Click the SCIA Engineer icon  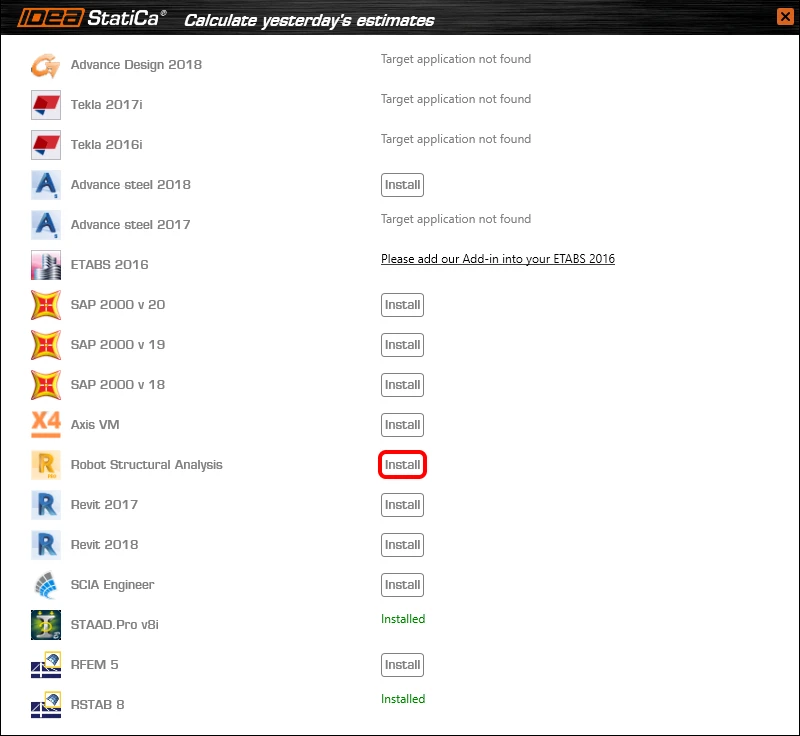pyautogui.click(x=45, y=585)
